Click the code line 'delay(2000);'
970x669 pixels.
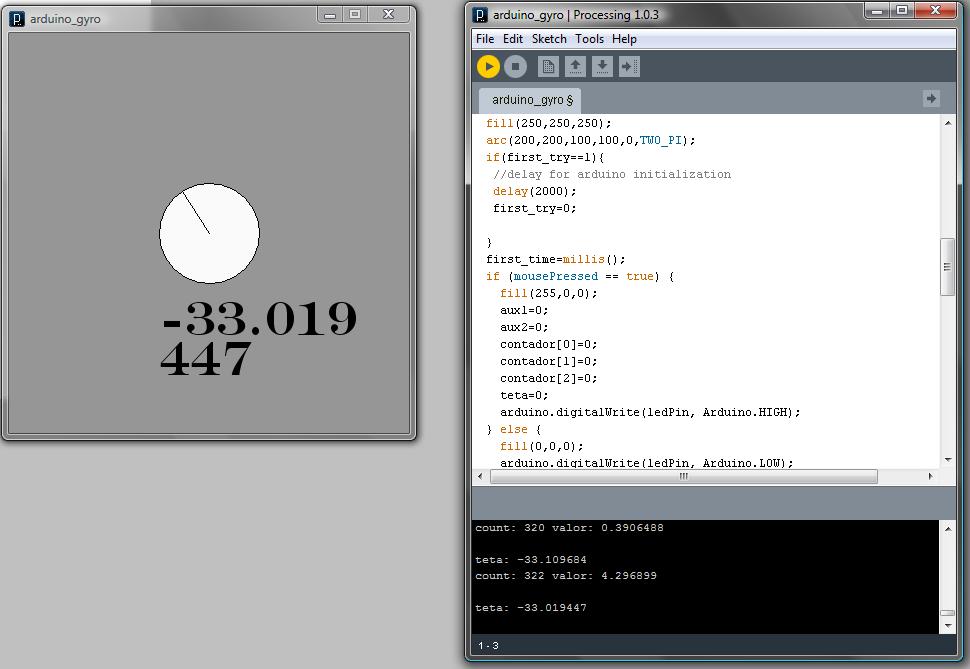tap(534, 191)
